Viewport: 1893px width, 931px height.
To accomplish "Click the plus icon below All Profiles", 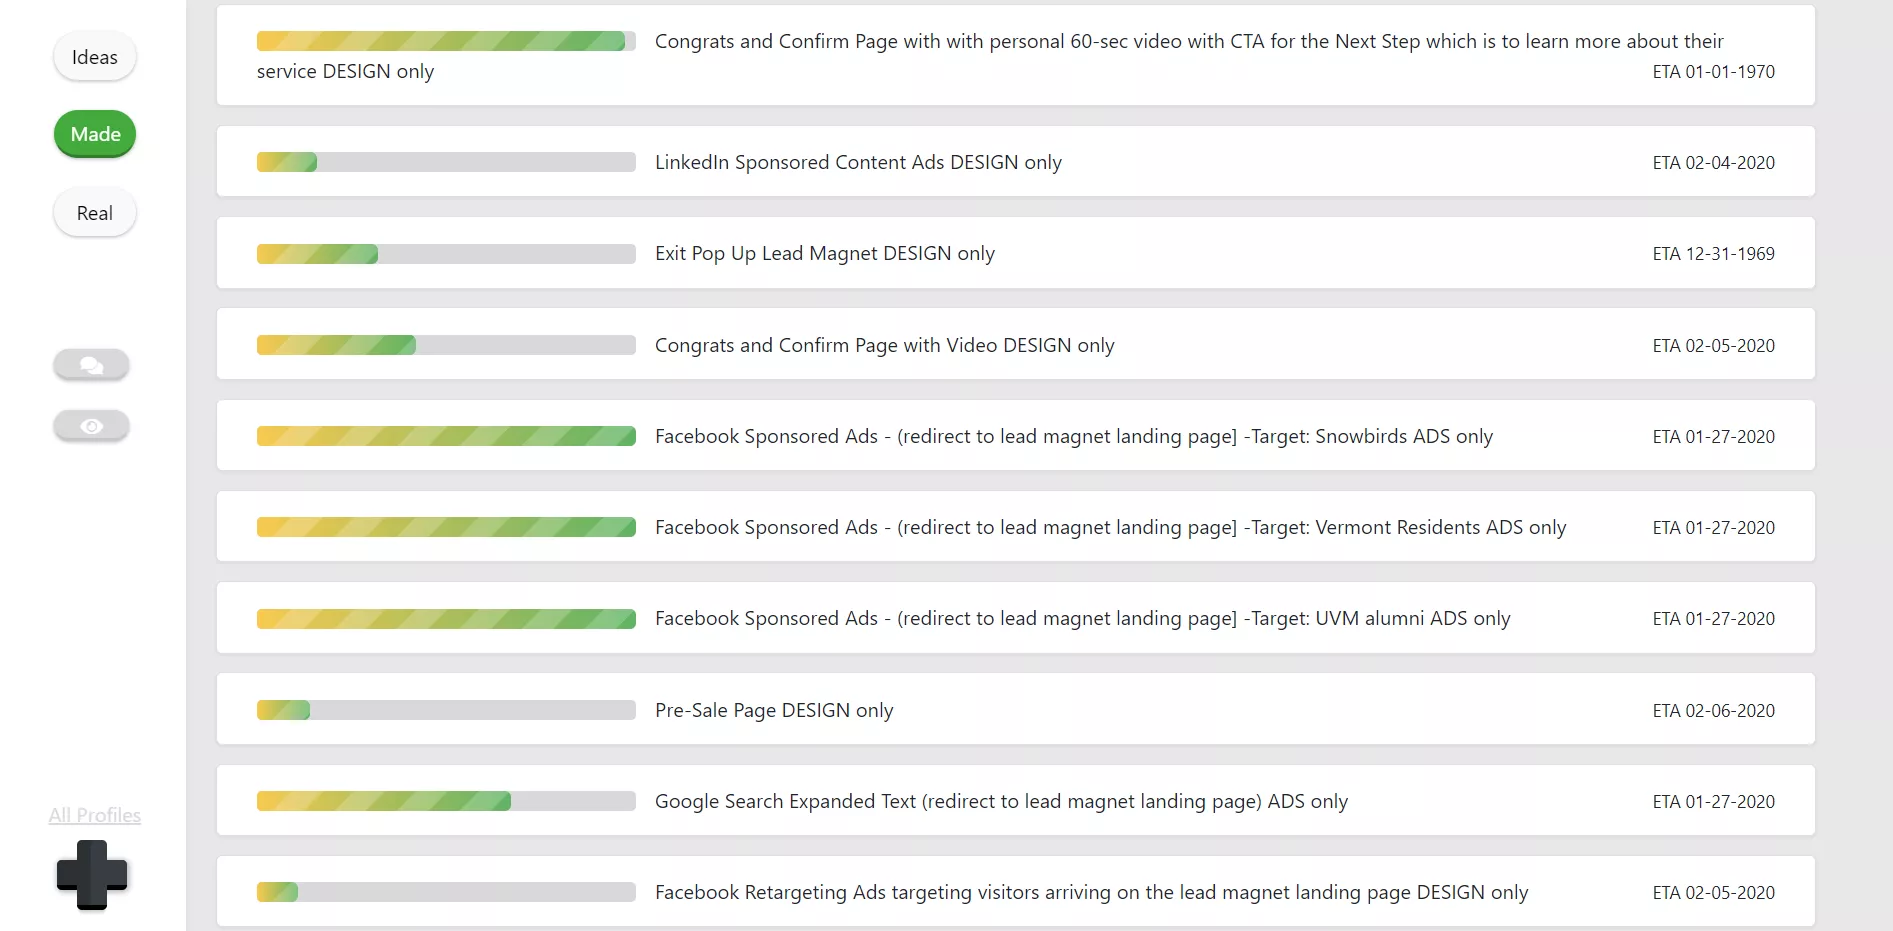I will click(x=93, y=876).
